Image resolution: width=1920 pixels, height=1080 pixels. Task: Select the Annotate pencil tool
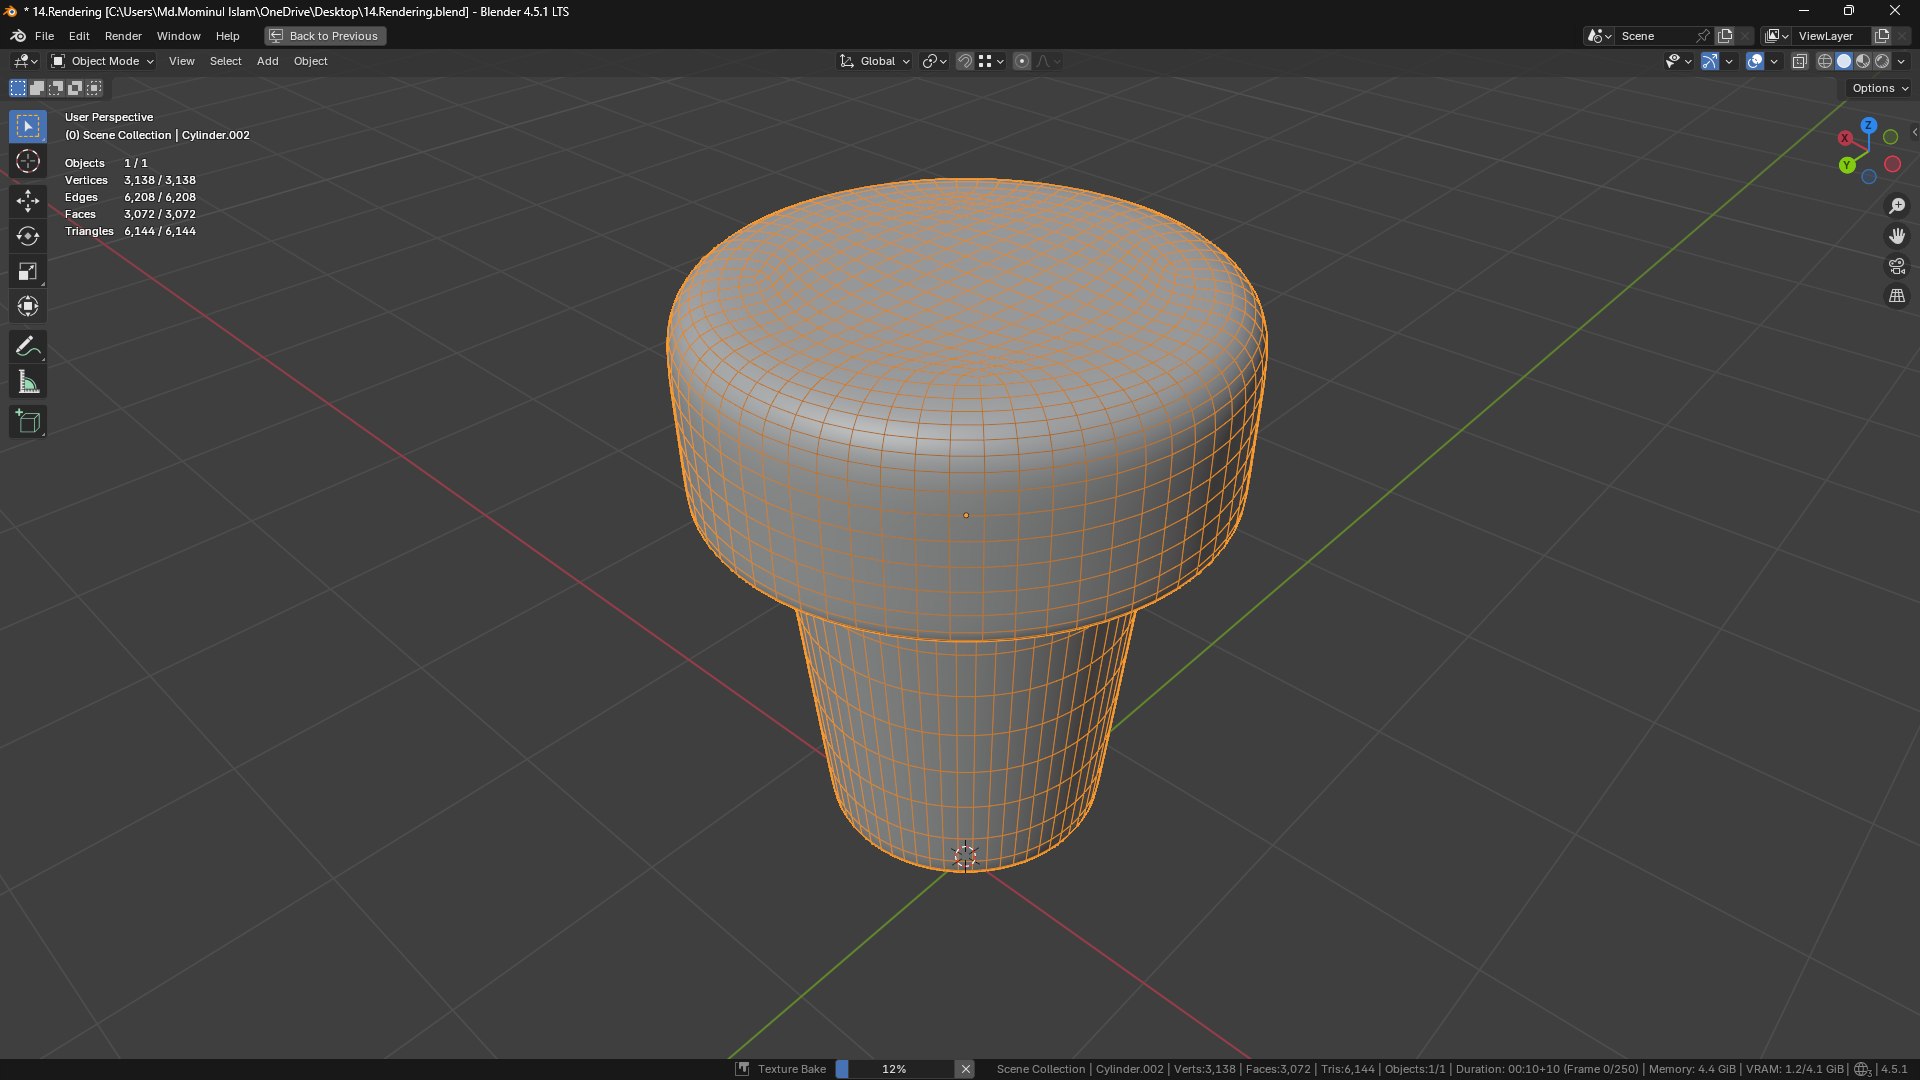click(28, 347)
